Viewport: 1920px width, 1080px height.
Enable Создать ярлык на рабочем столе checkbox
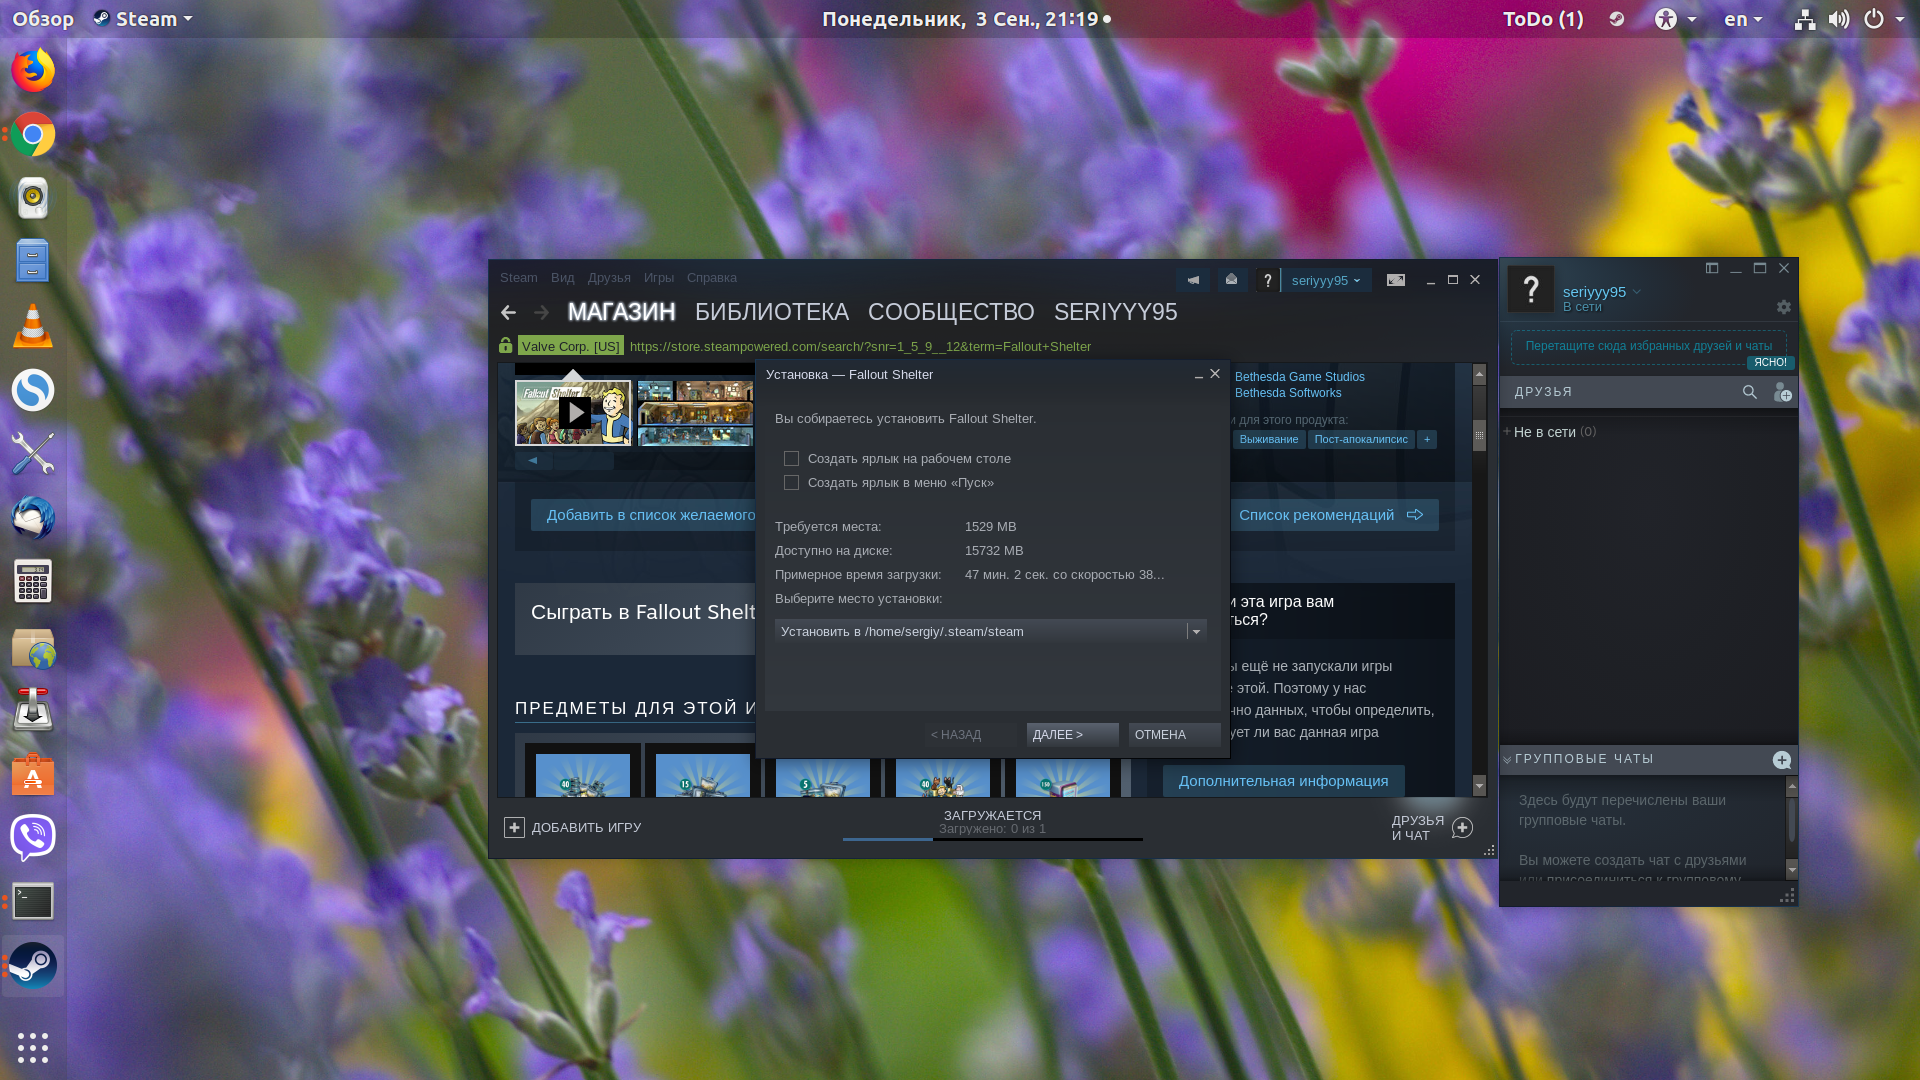click(x=791, y=458)
